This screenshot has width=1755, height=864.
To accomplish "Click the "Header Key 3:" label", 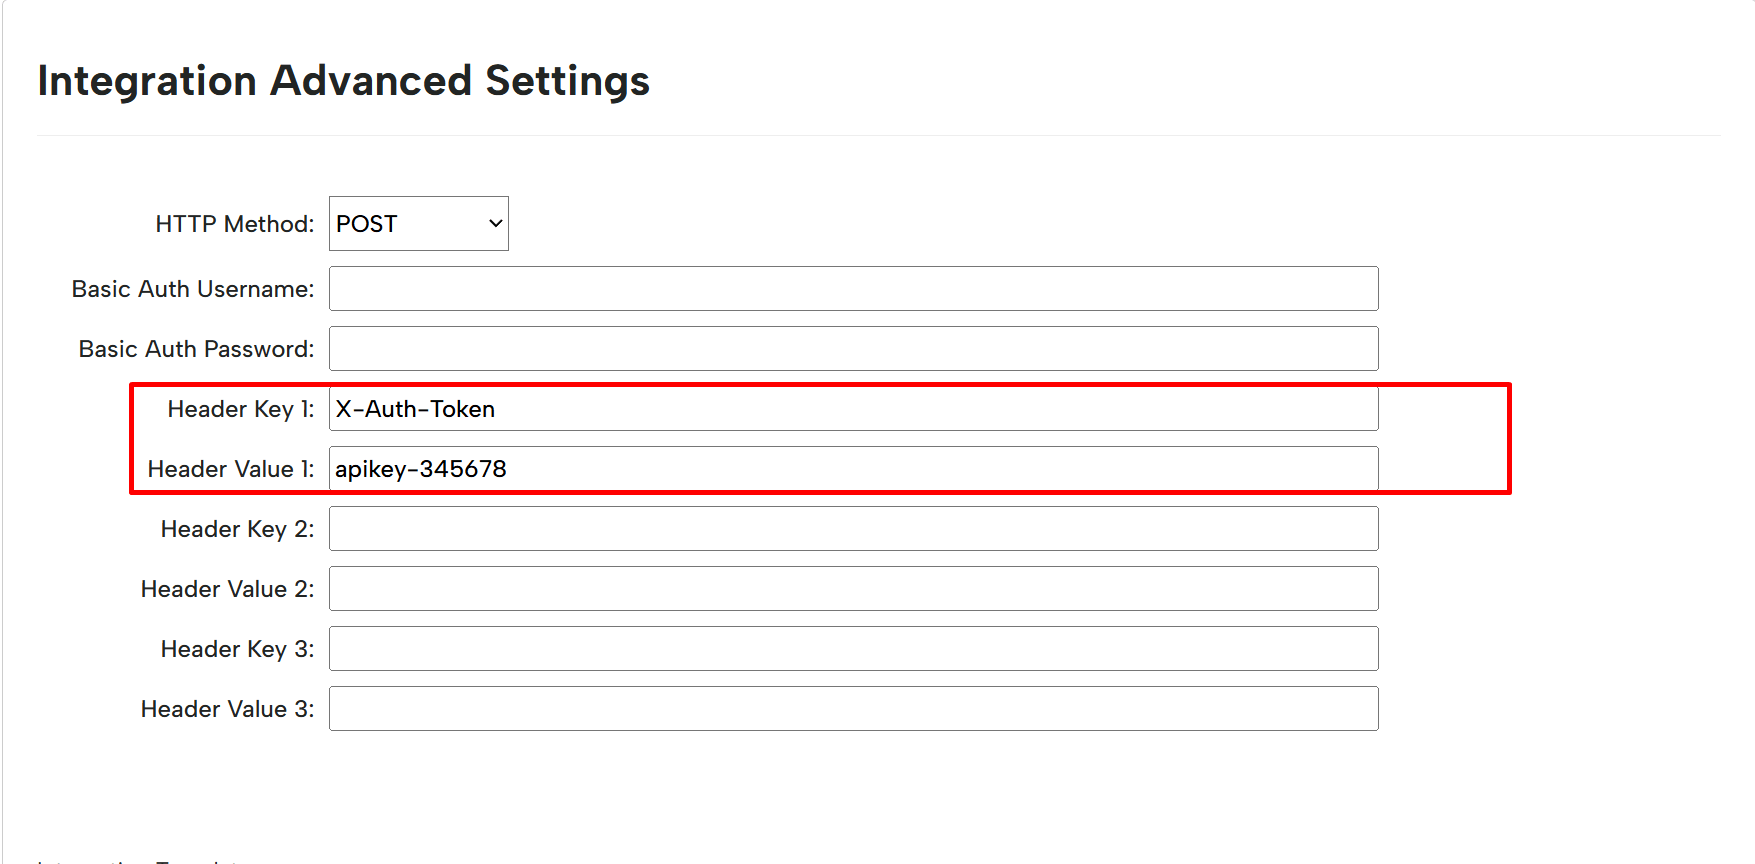I will tap(237, 649).
